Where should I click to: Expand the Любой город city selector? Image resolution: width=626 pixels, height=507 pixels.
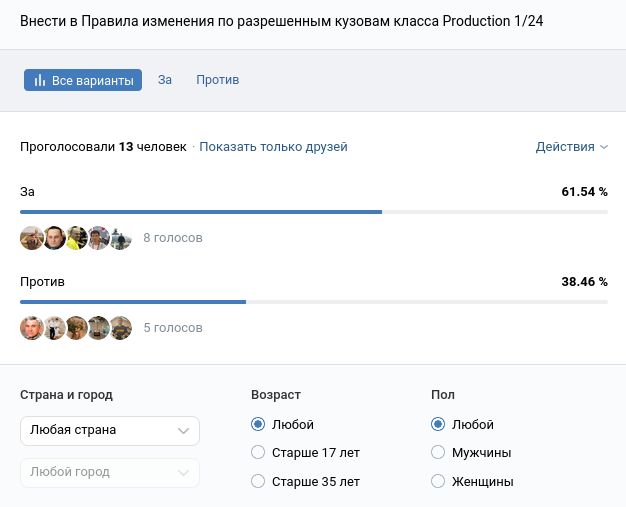point(110,472)
